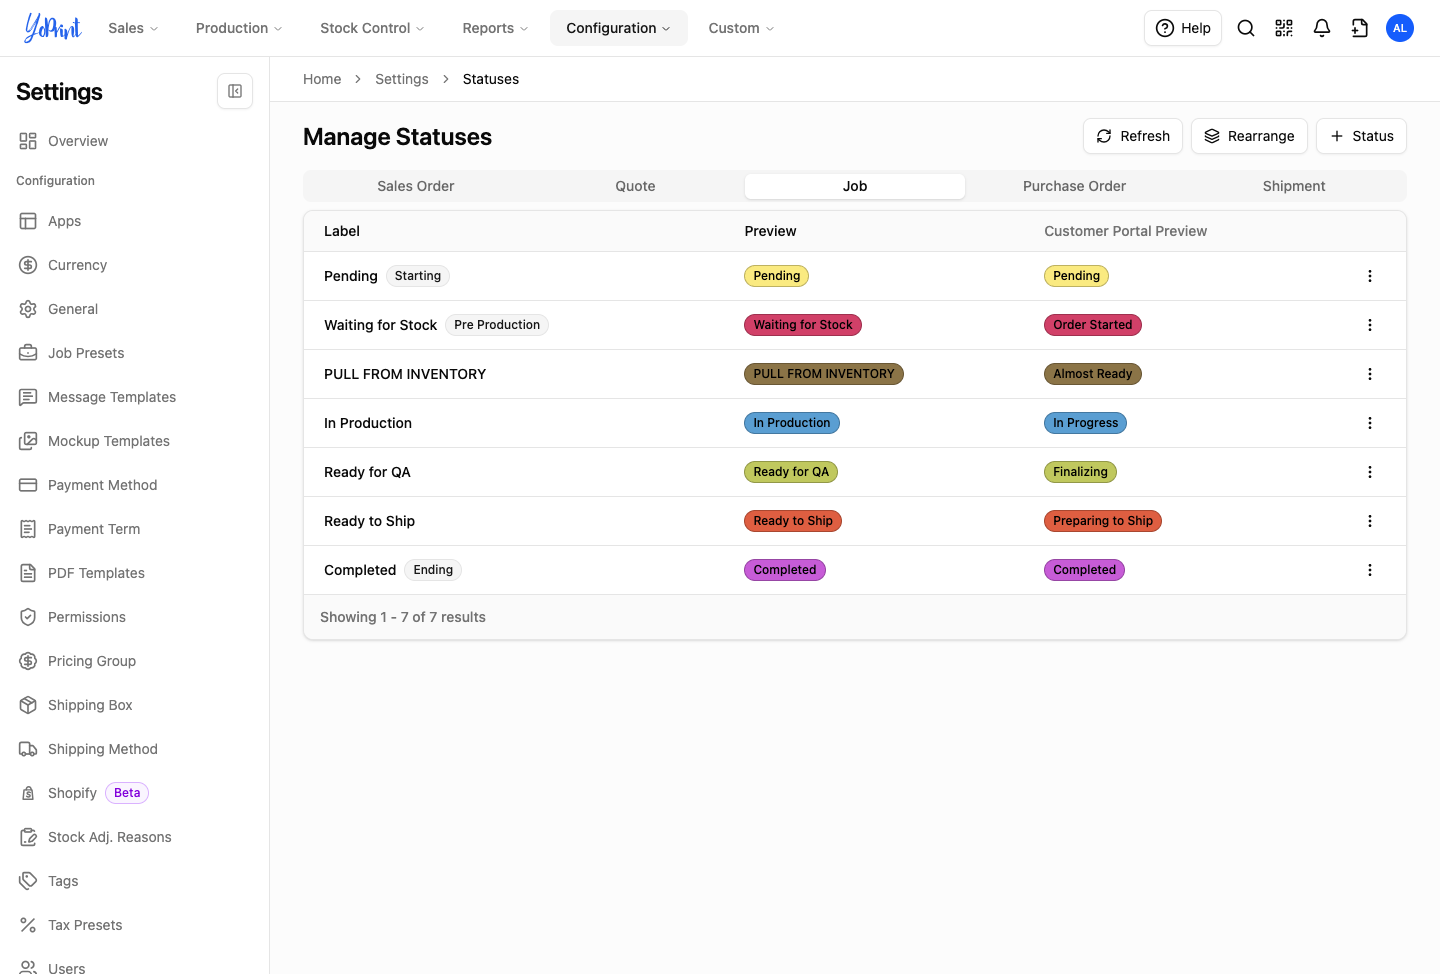
Task: Add a new Status
Action: (x=1361, y=136)
